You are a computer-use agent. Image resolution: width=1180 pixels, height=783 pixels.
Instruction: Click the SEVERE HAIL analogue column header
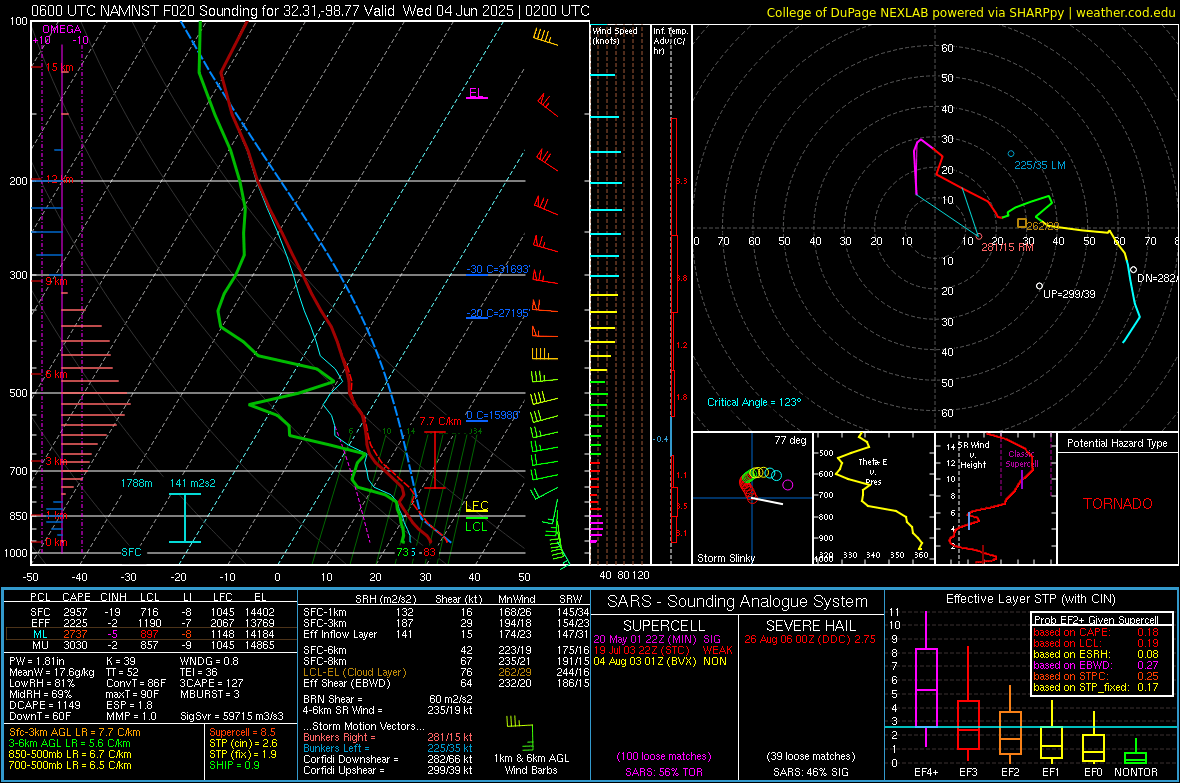tap(810, 626)
